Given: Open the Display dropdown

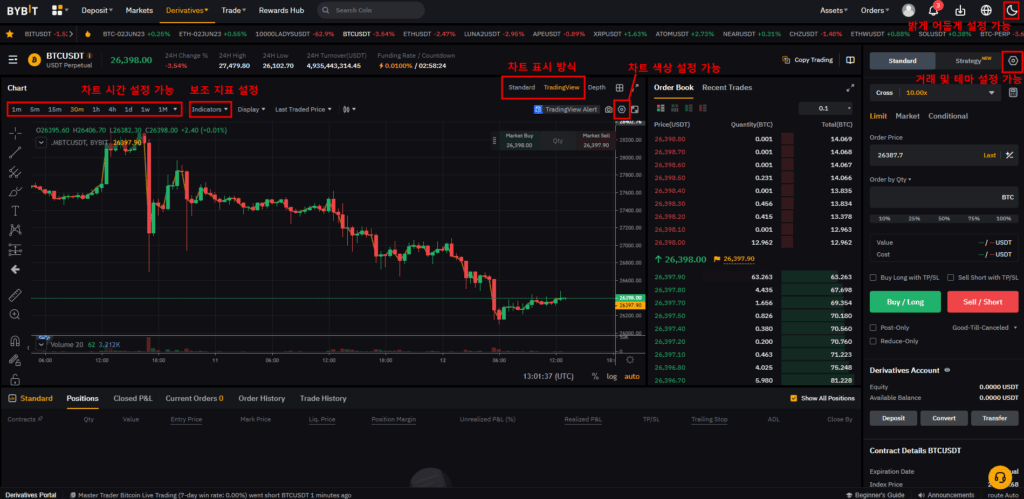Looking at the screenshot, I should (251, 109).
